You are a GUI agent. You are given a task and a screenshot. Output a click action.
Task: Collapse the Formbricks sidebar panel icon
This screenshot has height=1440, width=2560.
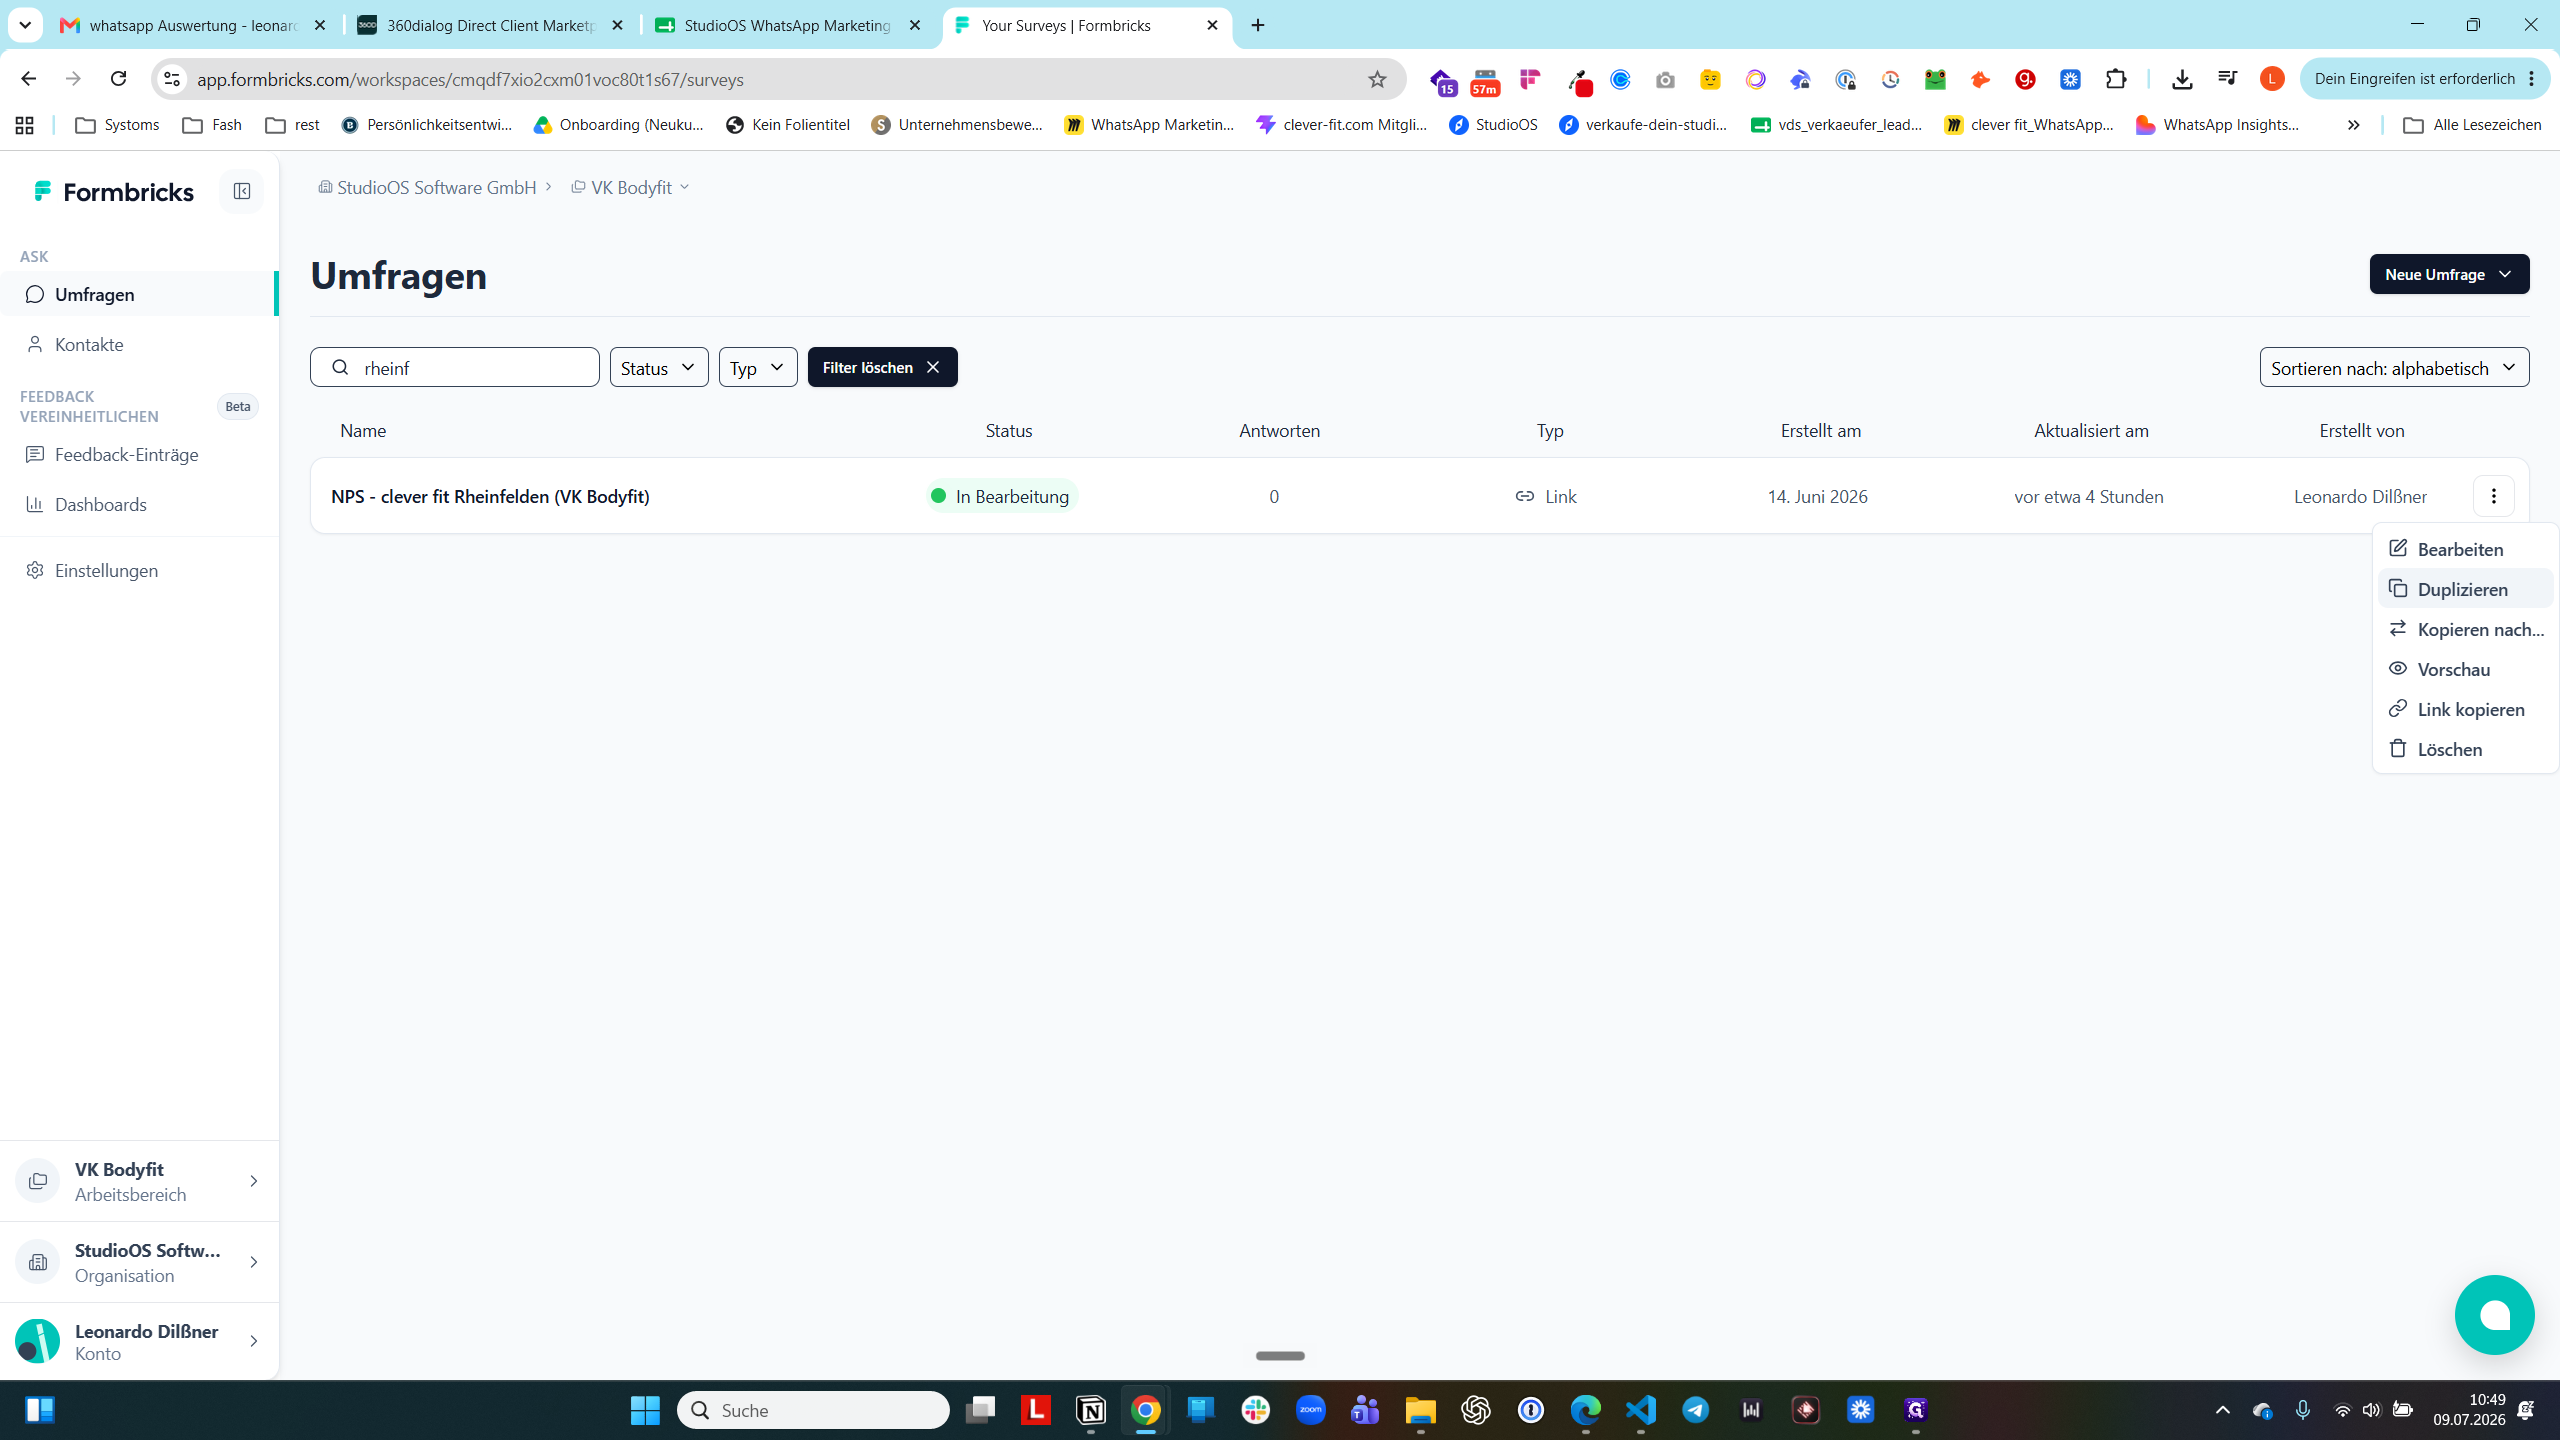pos(241,191)
